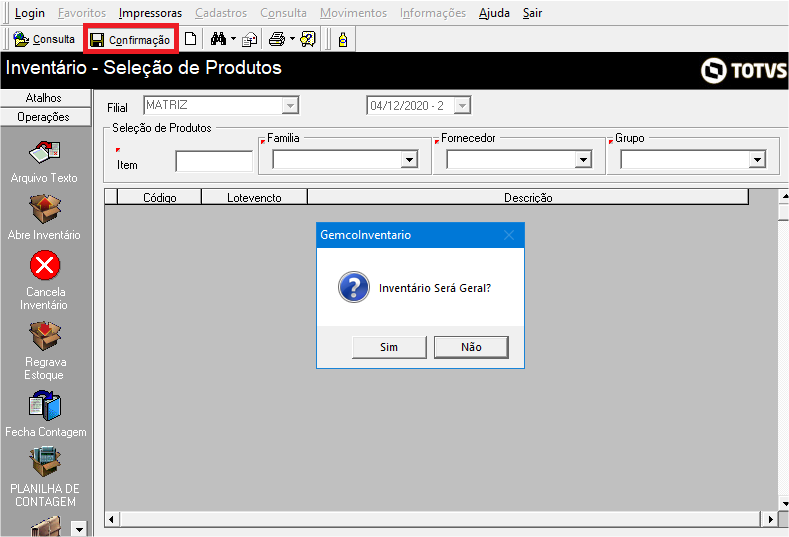Screen dimensions: 789x537
Task: Open the Impressoras menu
Action: pyautogui.click(x=150, y=13)
